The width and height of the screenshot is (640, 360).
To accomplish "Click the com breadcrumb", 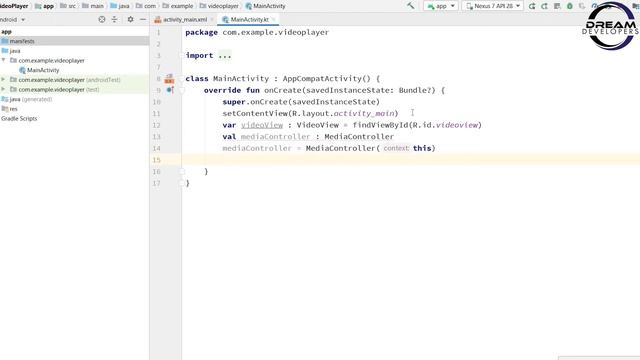I will (146, 6).
